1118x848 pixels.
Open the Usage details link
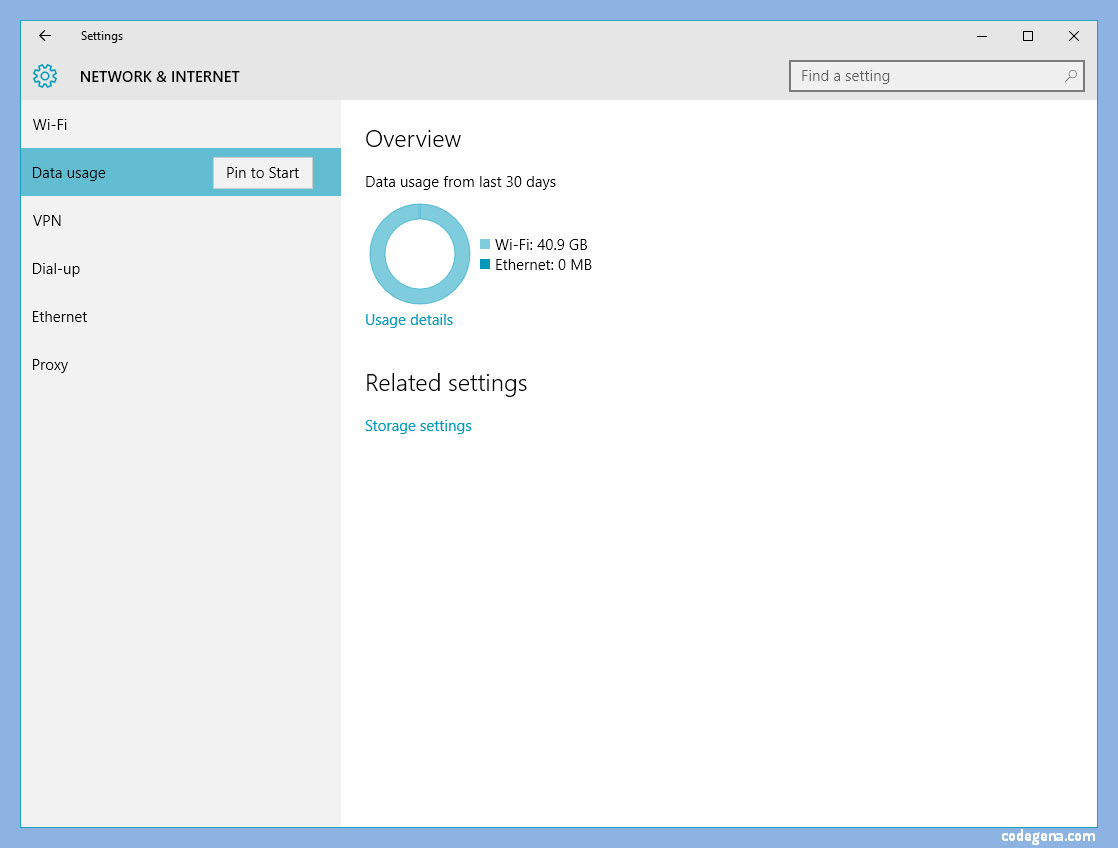(x=409, y=319)
